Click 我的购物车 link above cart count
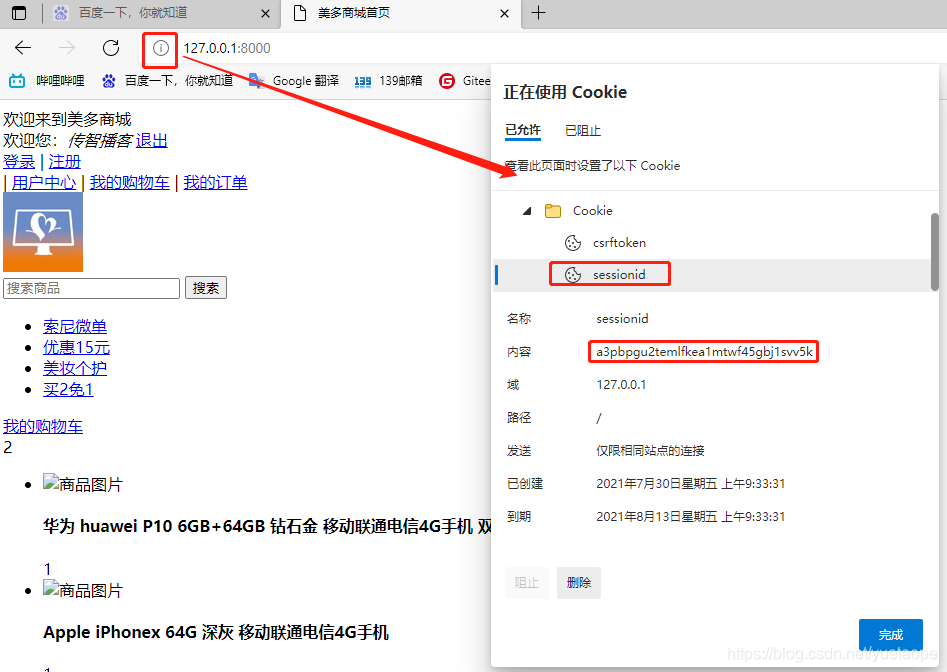The image size is (947, 672). click(43, 426)
